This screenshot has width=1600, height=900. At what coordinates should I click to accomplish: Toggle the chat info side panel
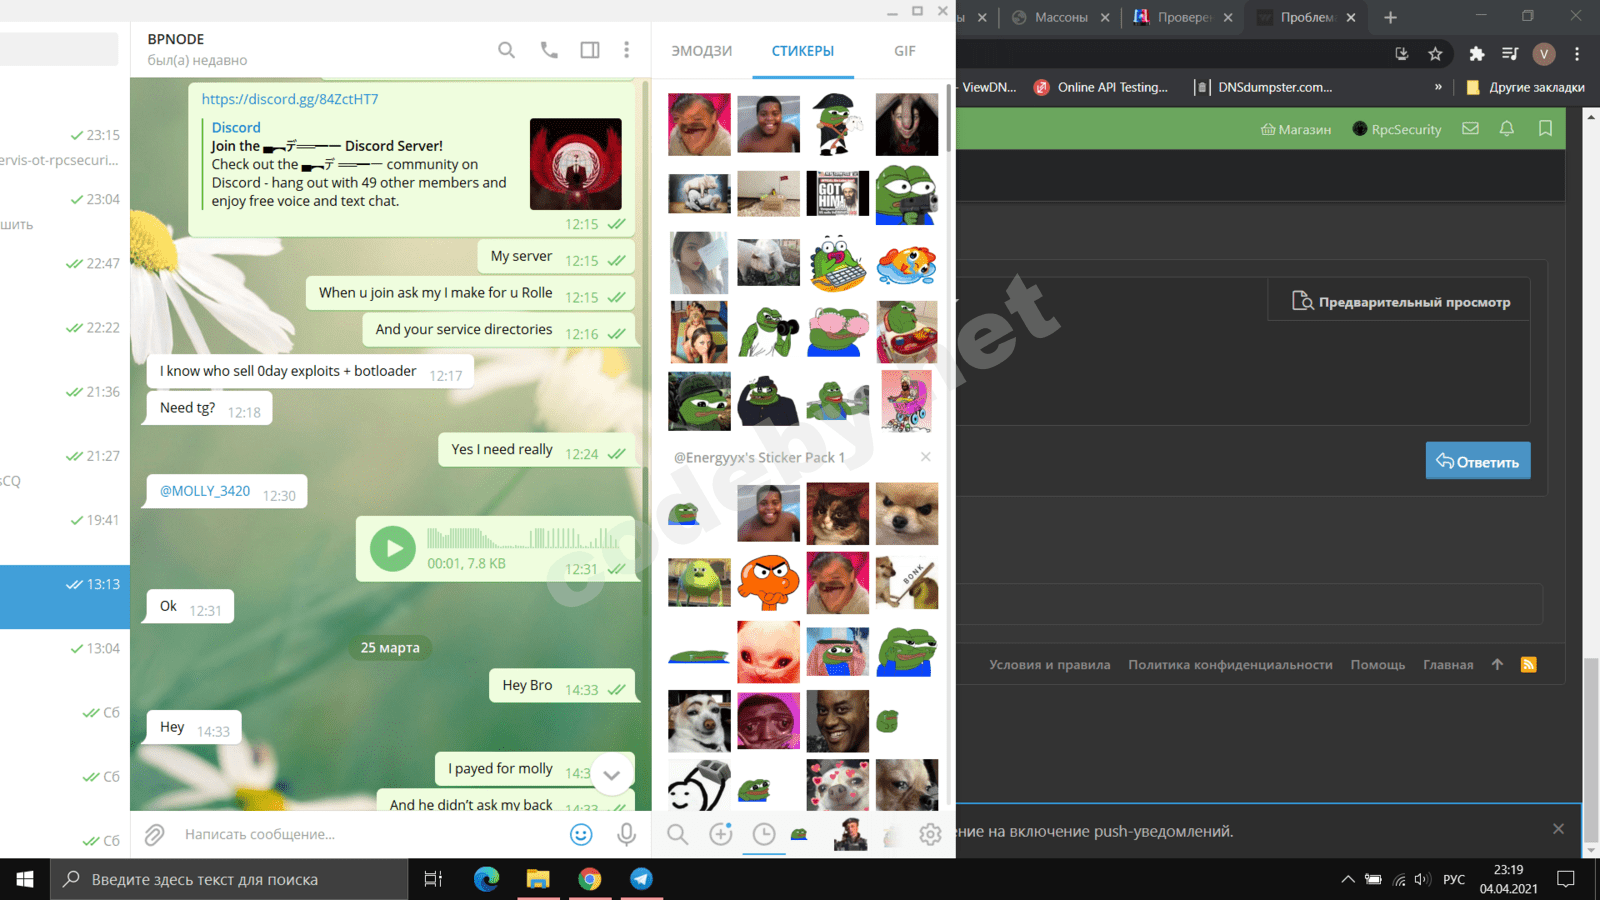[590, 50]
